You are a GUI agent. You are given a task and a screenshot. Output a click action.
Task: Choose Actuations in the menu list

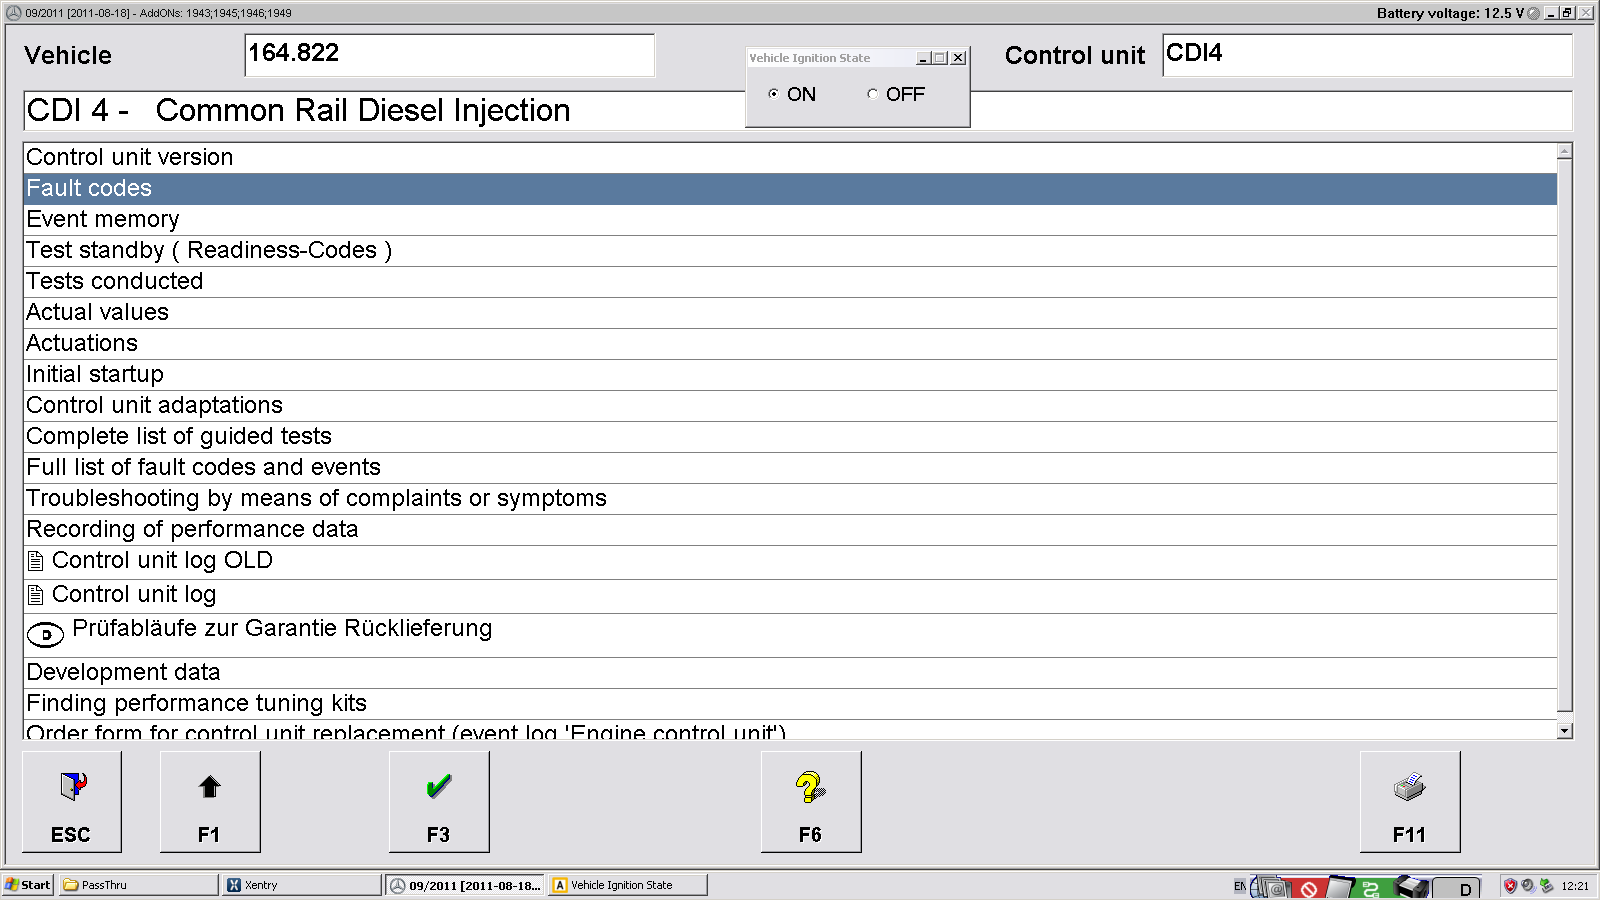[x=82, y=344]
